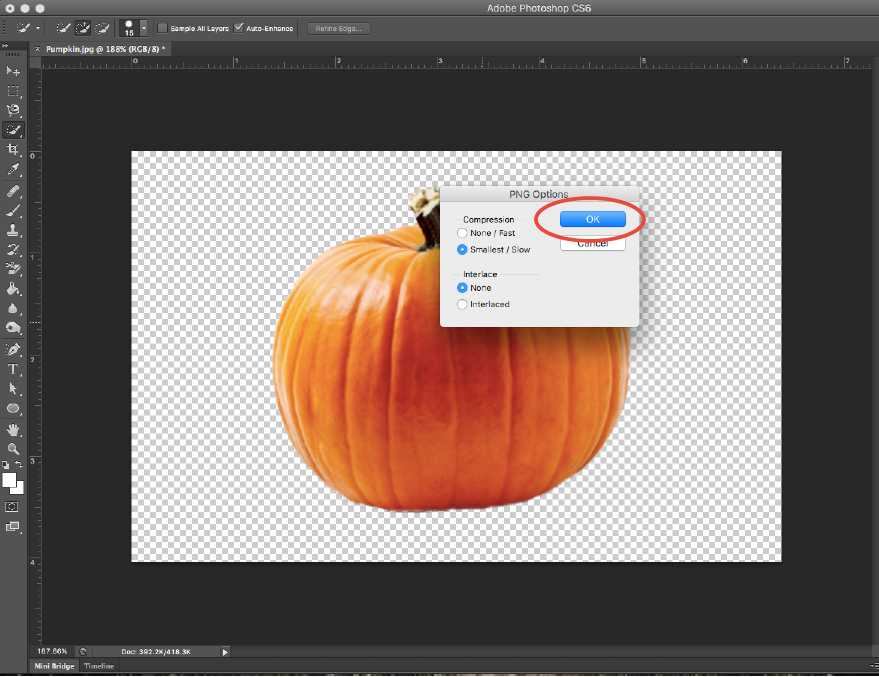Select the Clone Stamp tool
The width and height of the screenshot is (879, 677).
[x=13, y=228]
